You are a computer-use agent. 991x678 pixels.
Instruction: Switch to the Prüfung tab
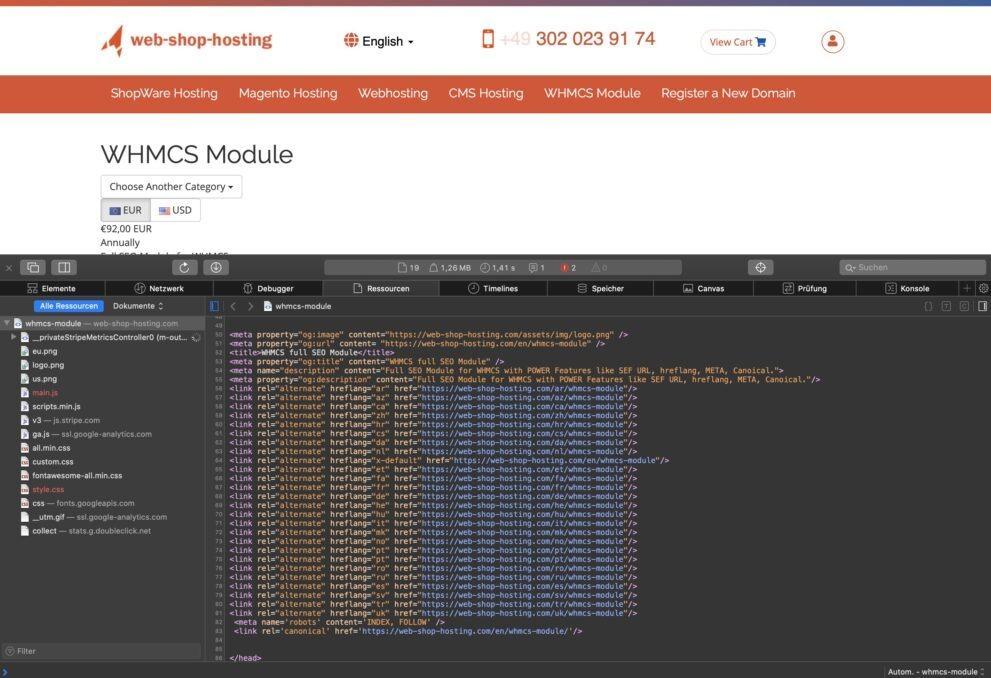pyautogui.click(x=805, y=289)
